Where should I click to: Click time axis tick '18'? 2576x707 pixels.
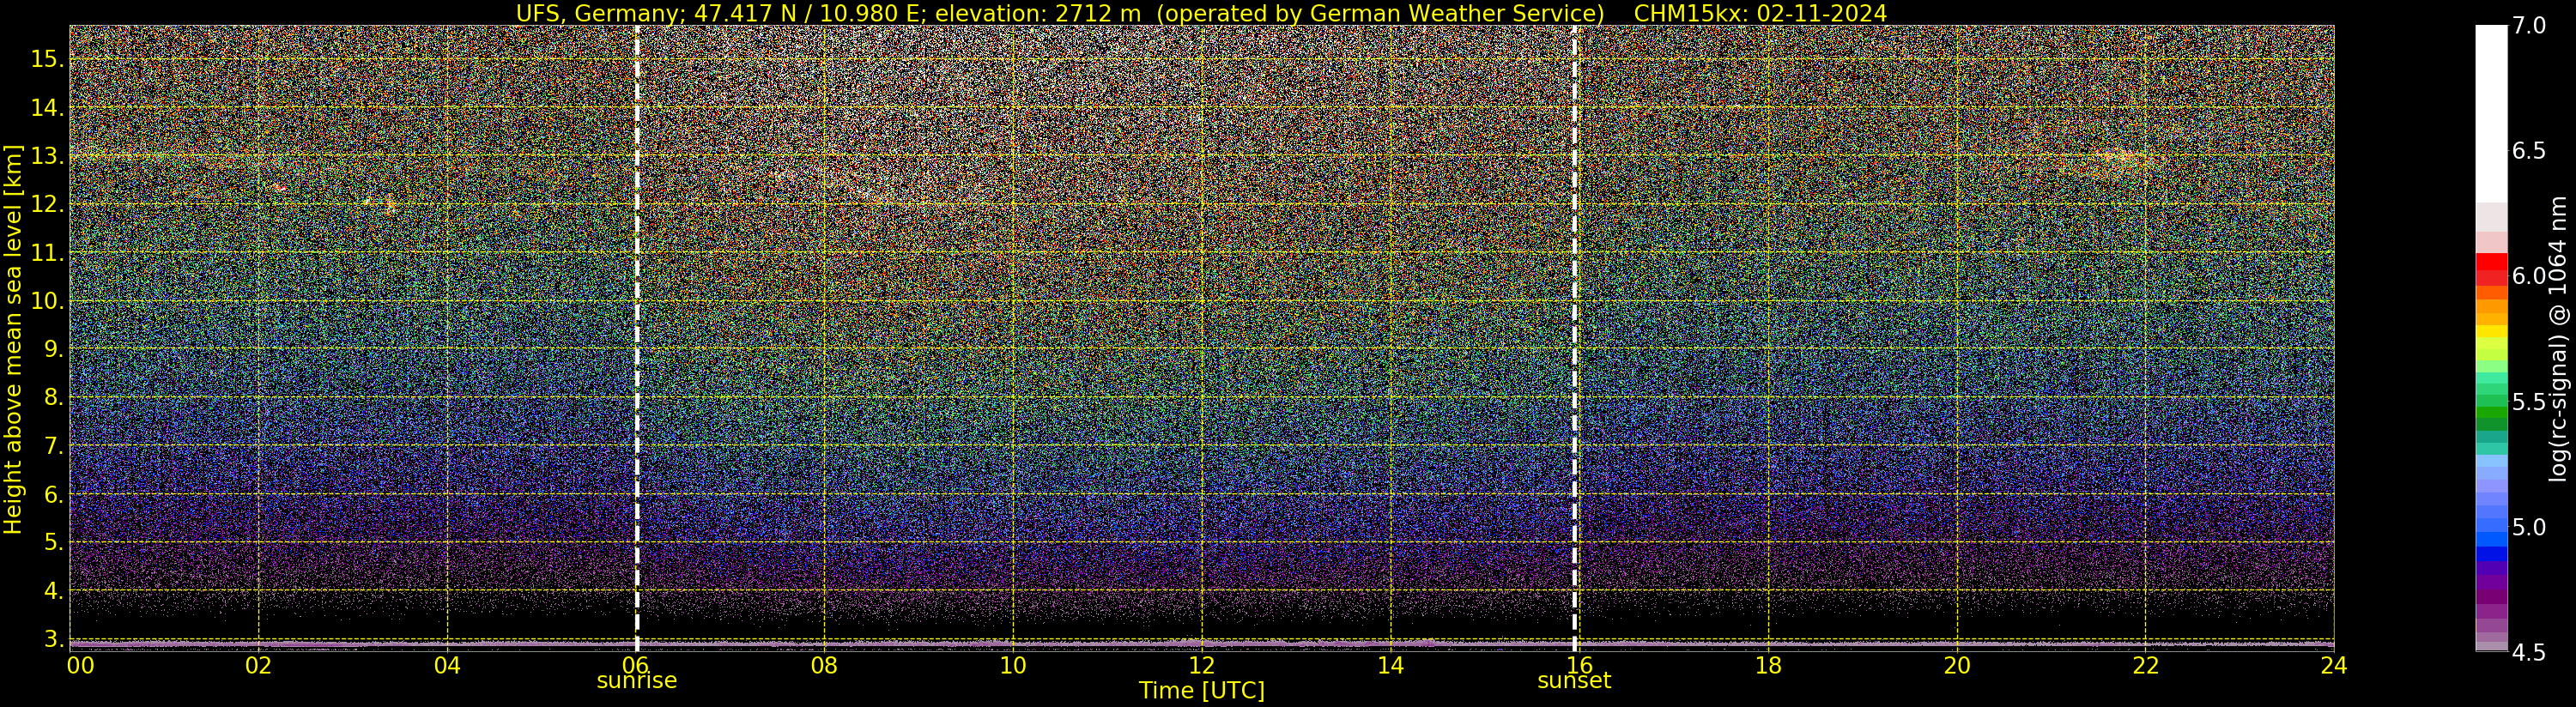tap(1768, 665)
